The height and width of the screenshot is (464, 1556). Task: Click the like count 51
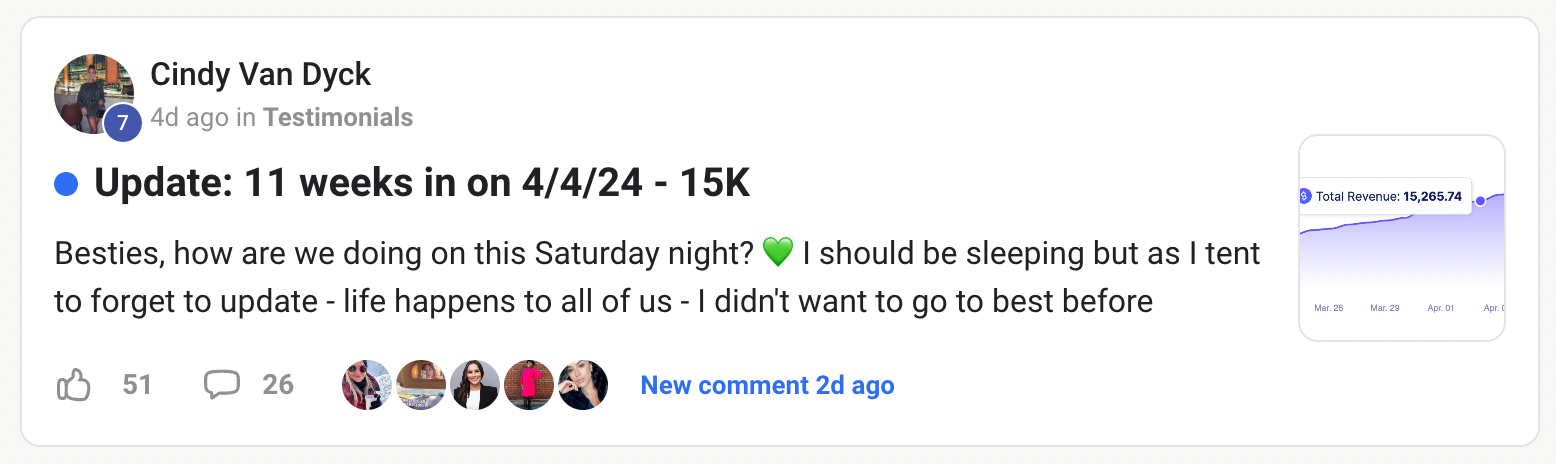tap(137, 385)
